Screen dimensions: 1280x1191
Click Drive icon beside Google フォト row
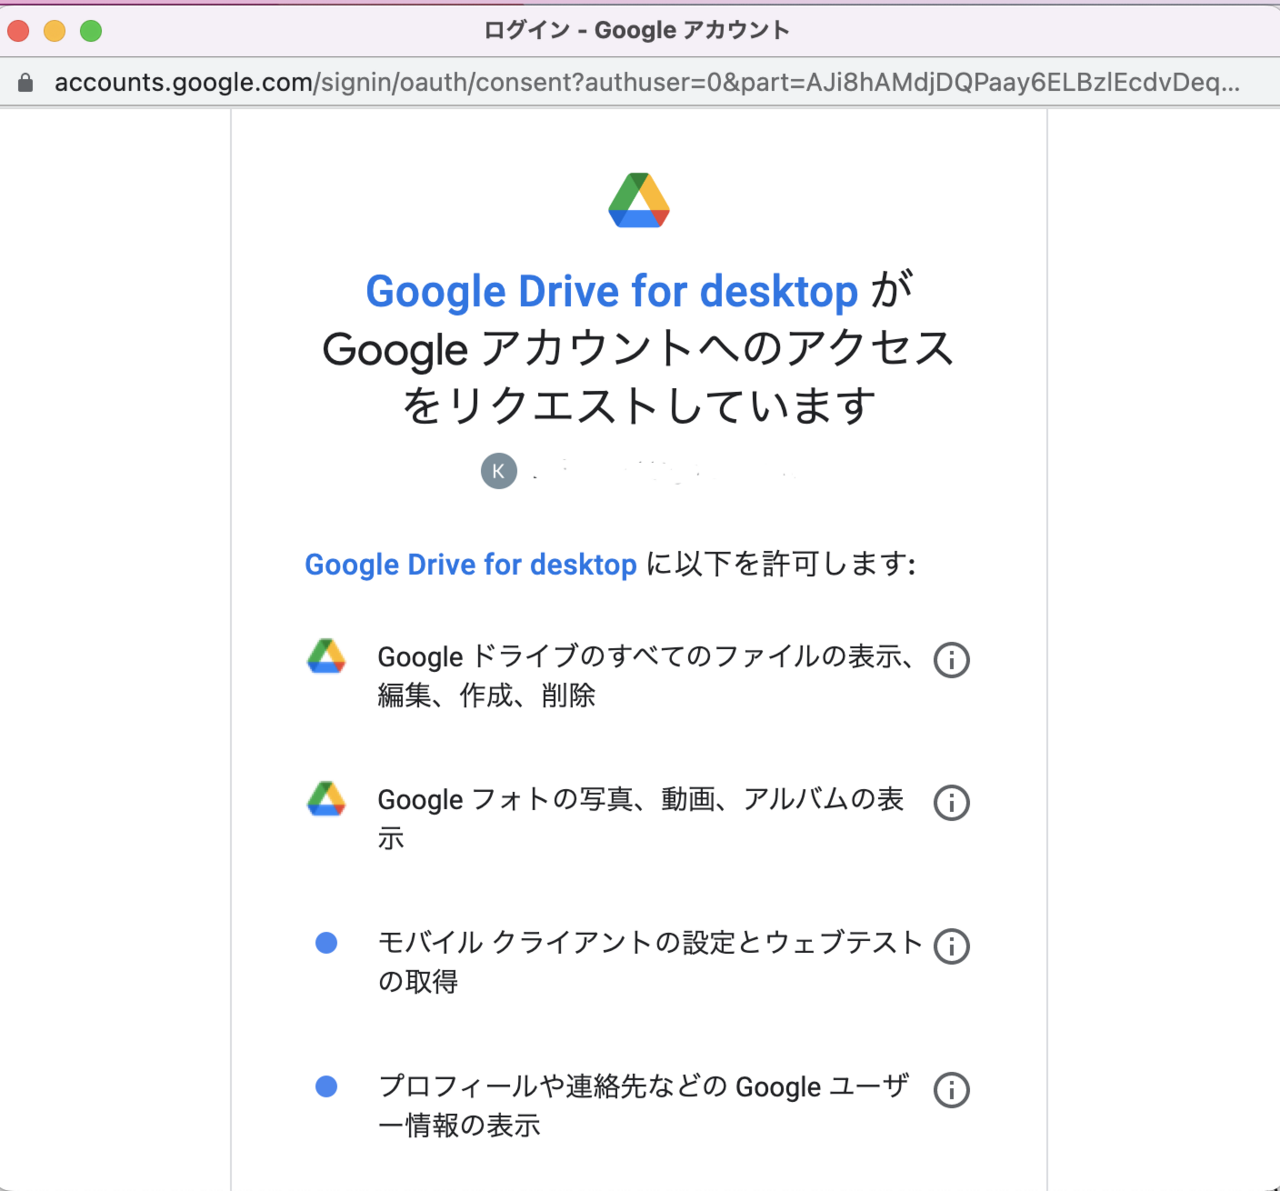tap(326, 799)
